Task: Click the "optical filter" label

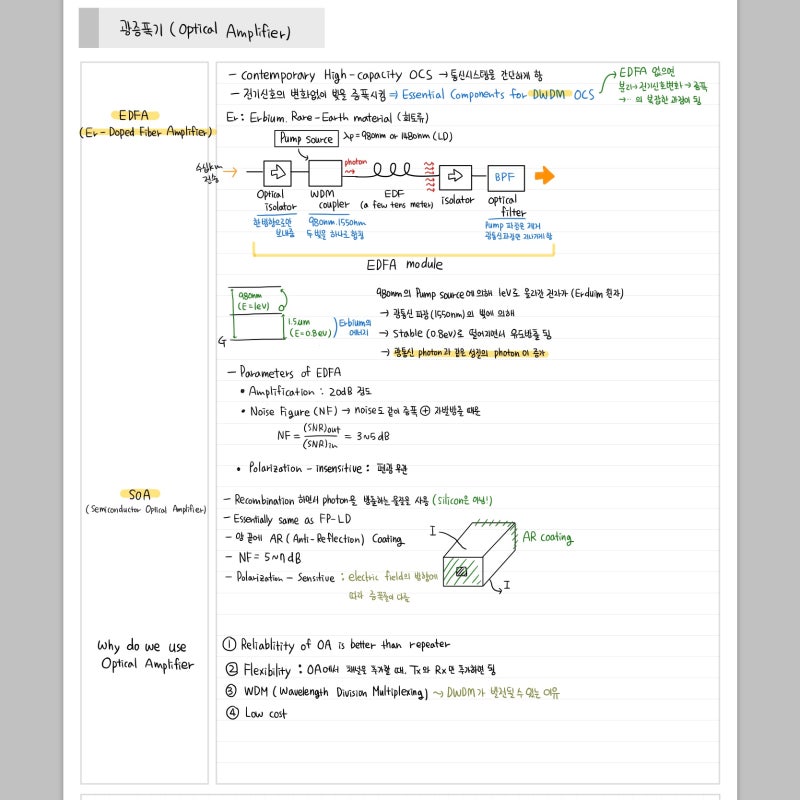Action: coord(507,206)
